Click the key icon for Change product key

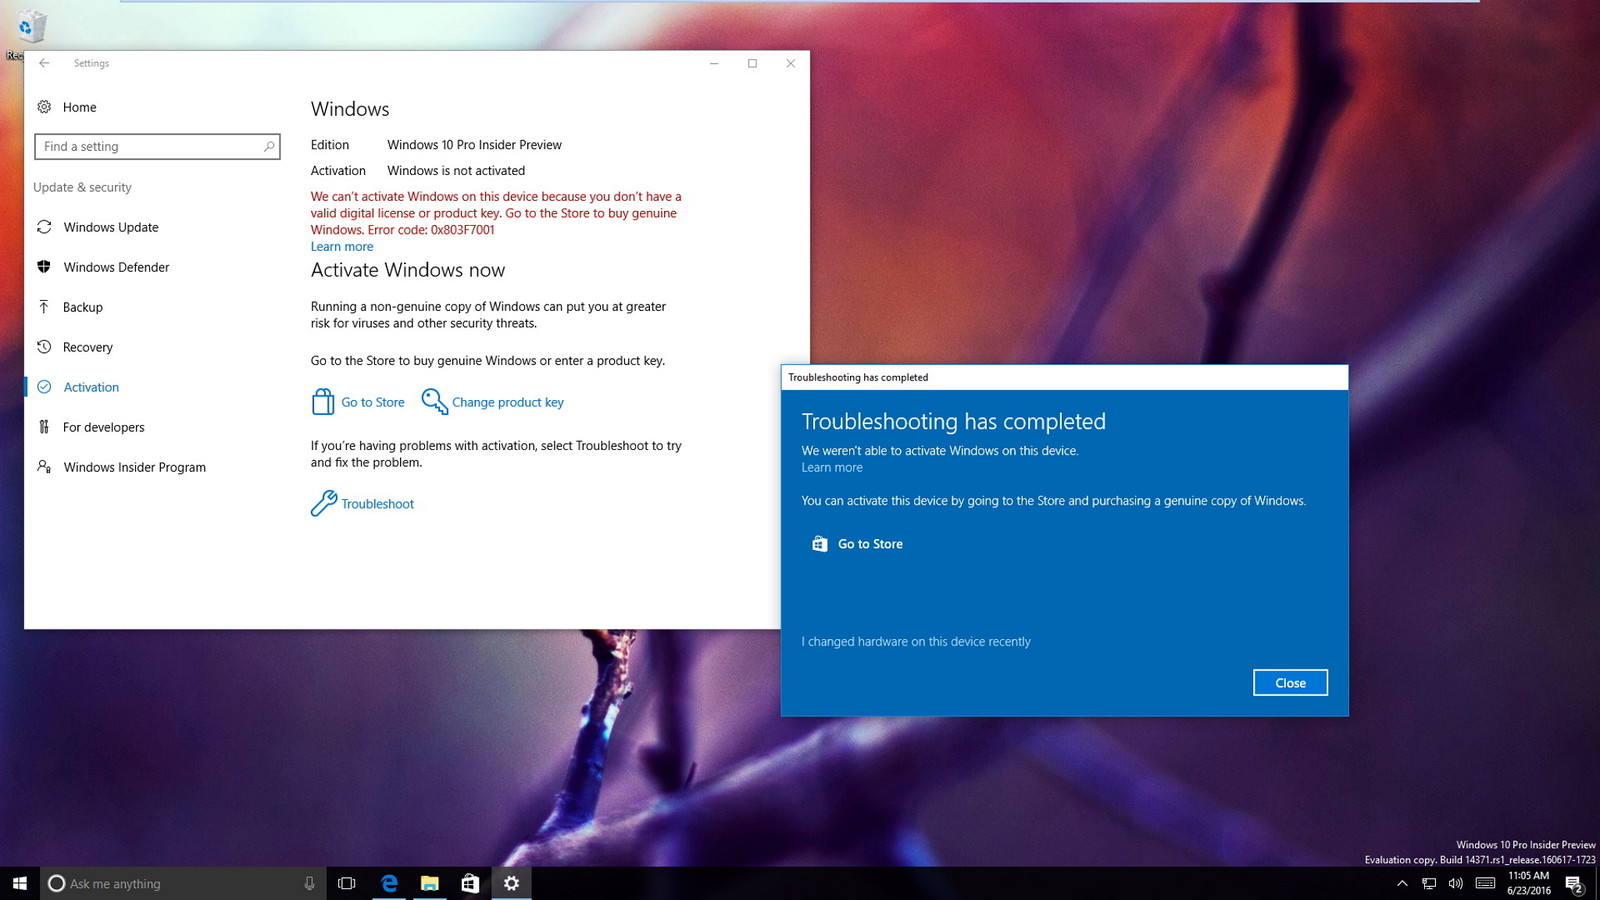pos(434,402)
